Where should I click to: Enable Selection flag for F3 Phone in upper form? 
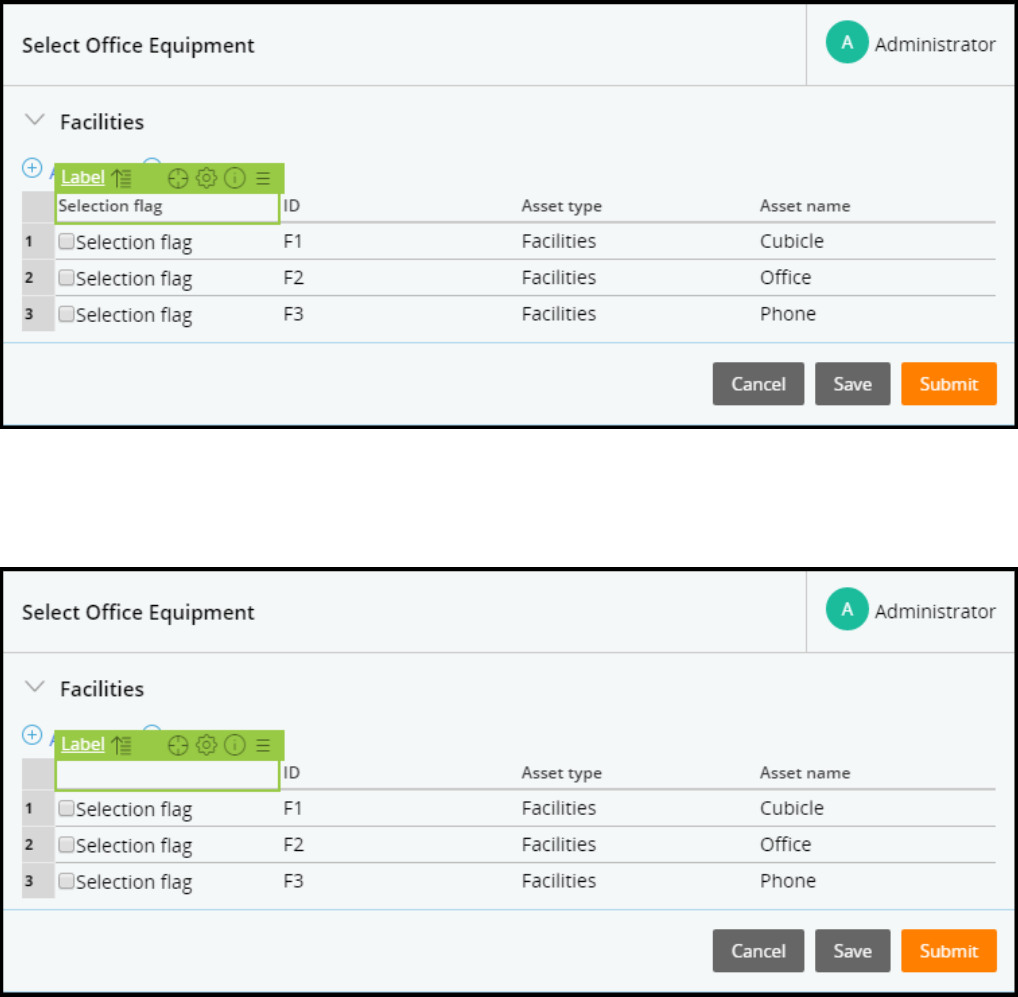click(x=66, y=314)
